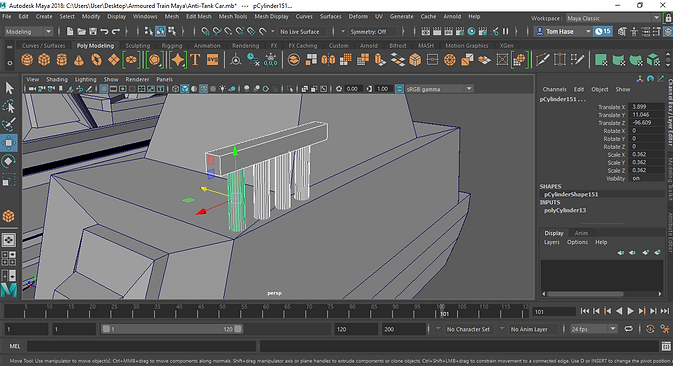The height and width of the screenshot is (366, 673).
Task: Select the Multi-Cut knife tool icon
Action: click(x=543, y=60)
